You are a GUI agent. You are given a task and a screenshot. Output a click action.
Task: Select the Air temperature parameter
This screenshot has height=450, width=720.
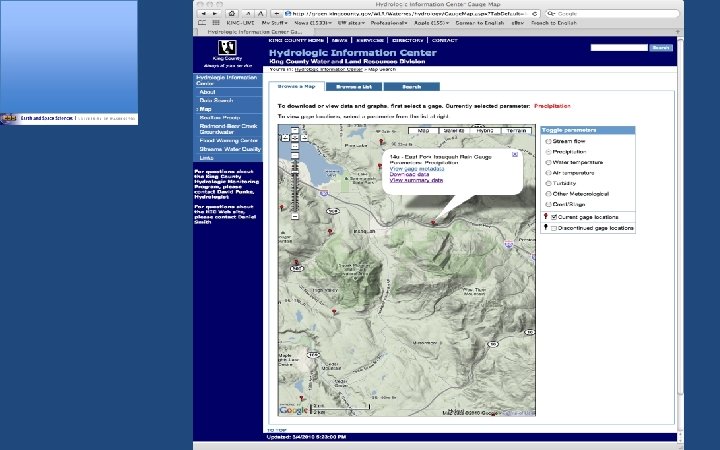pyautogui.click(x=548, y=173)
